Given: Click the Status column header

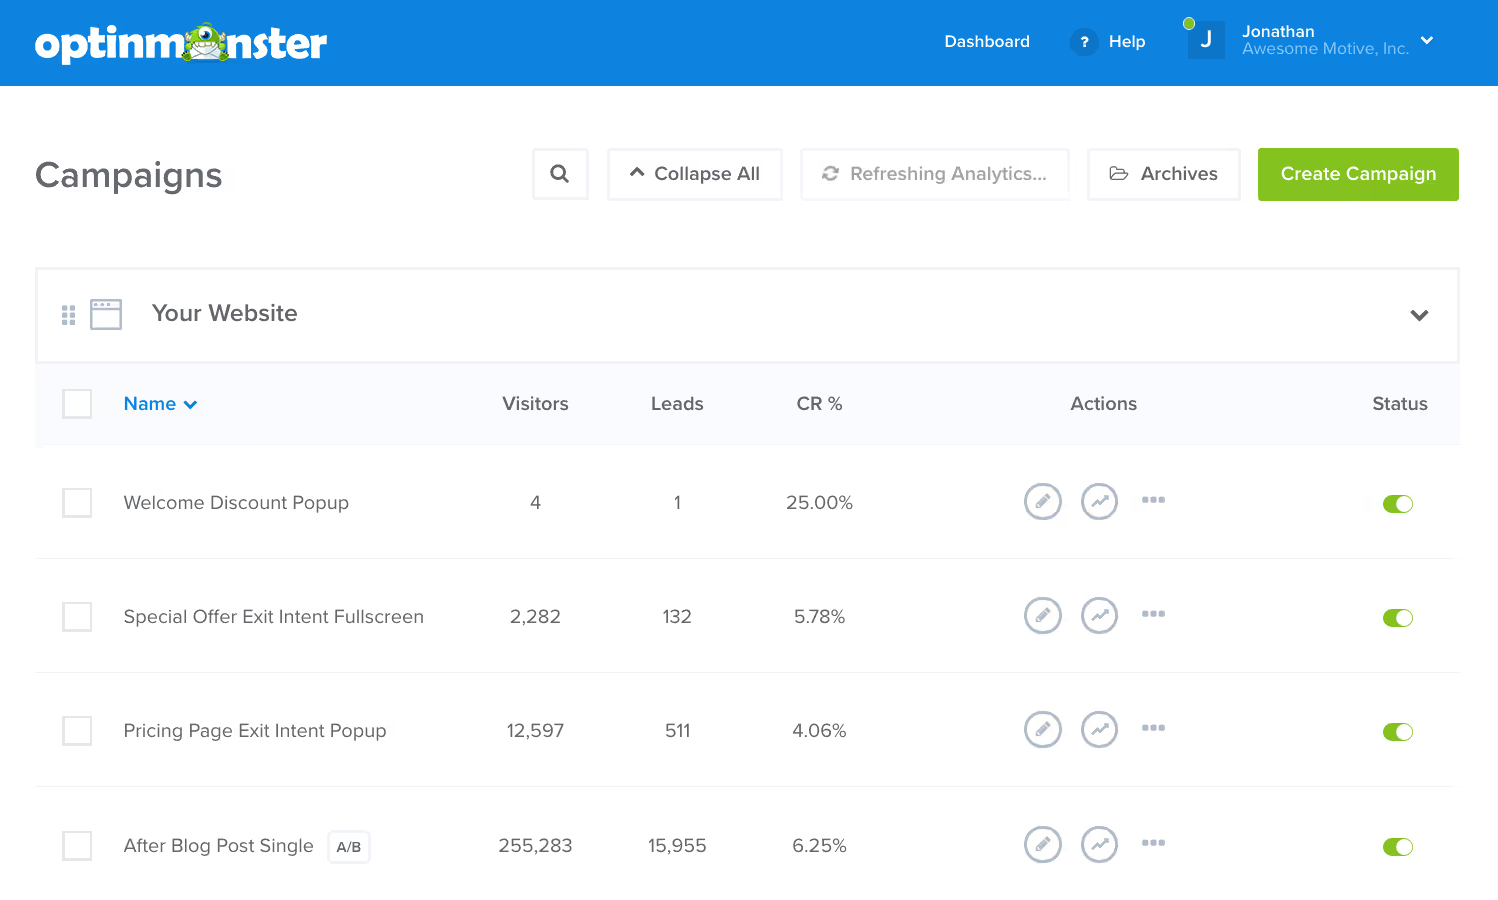Looking at the screenshot, I should [x=1400, y=404].
